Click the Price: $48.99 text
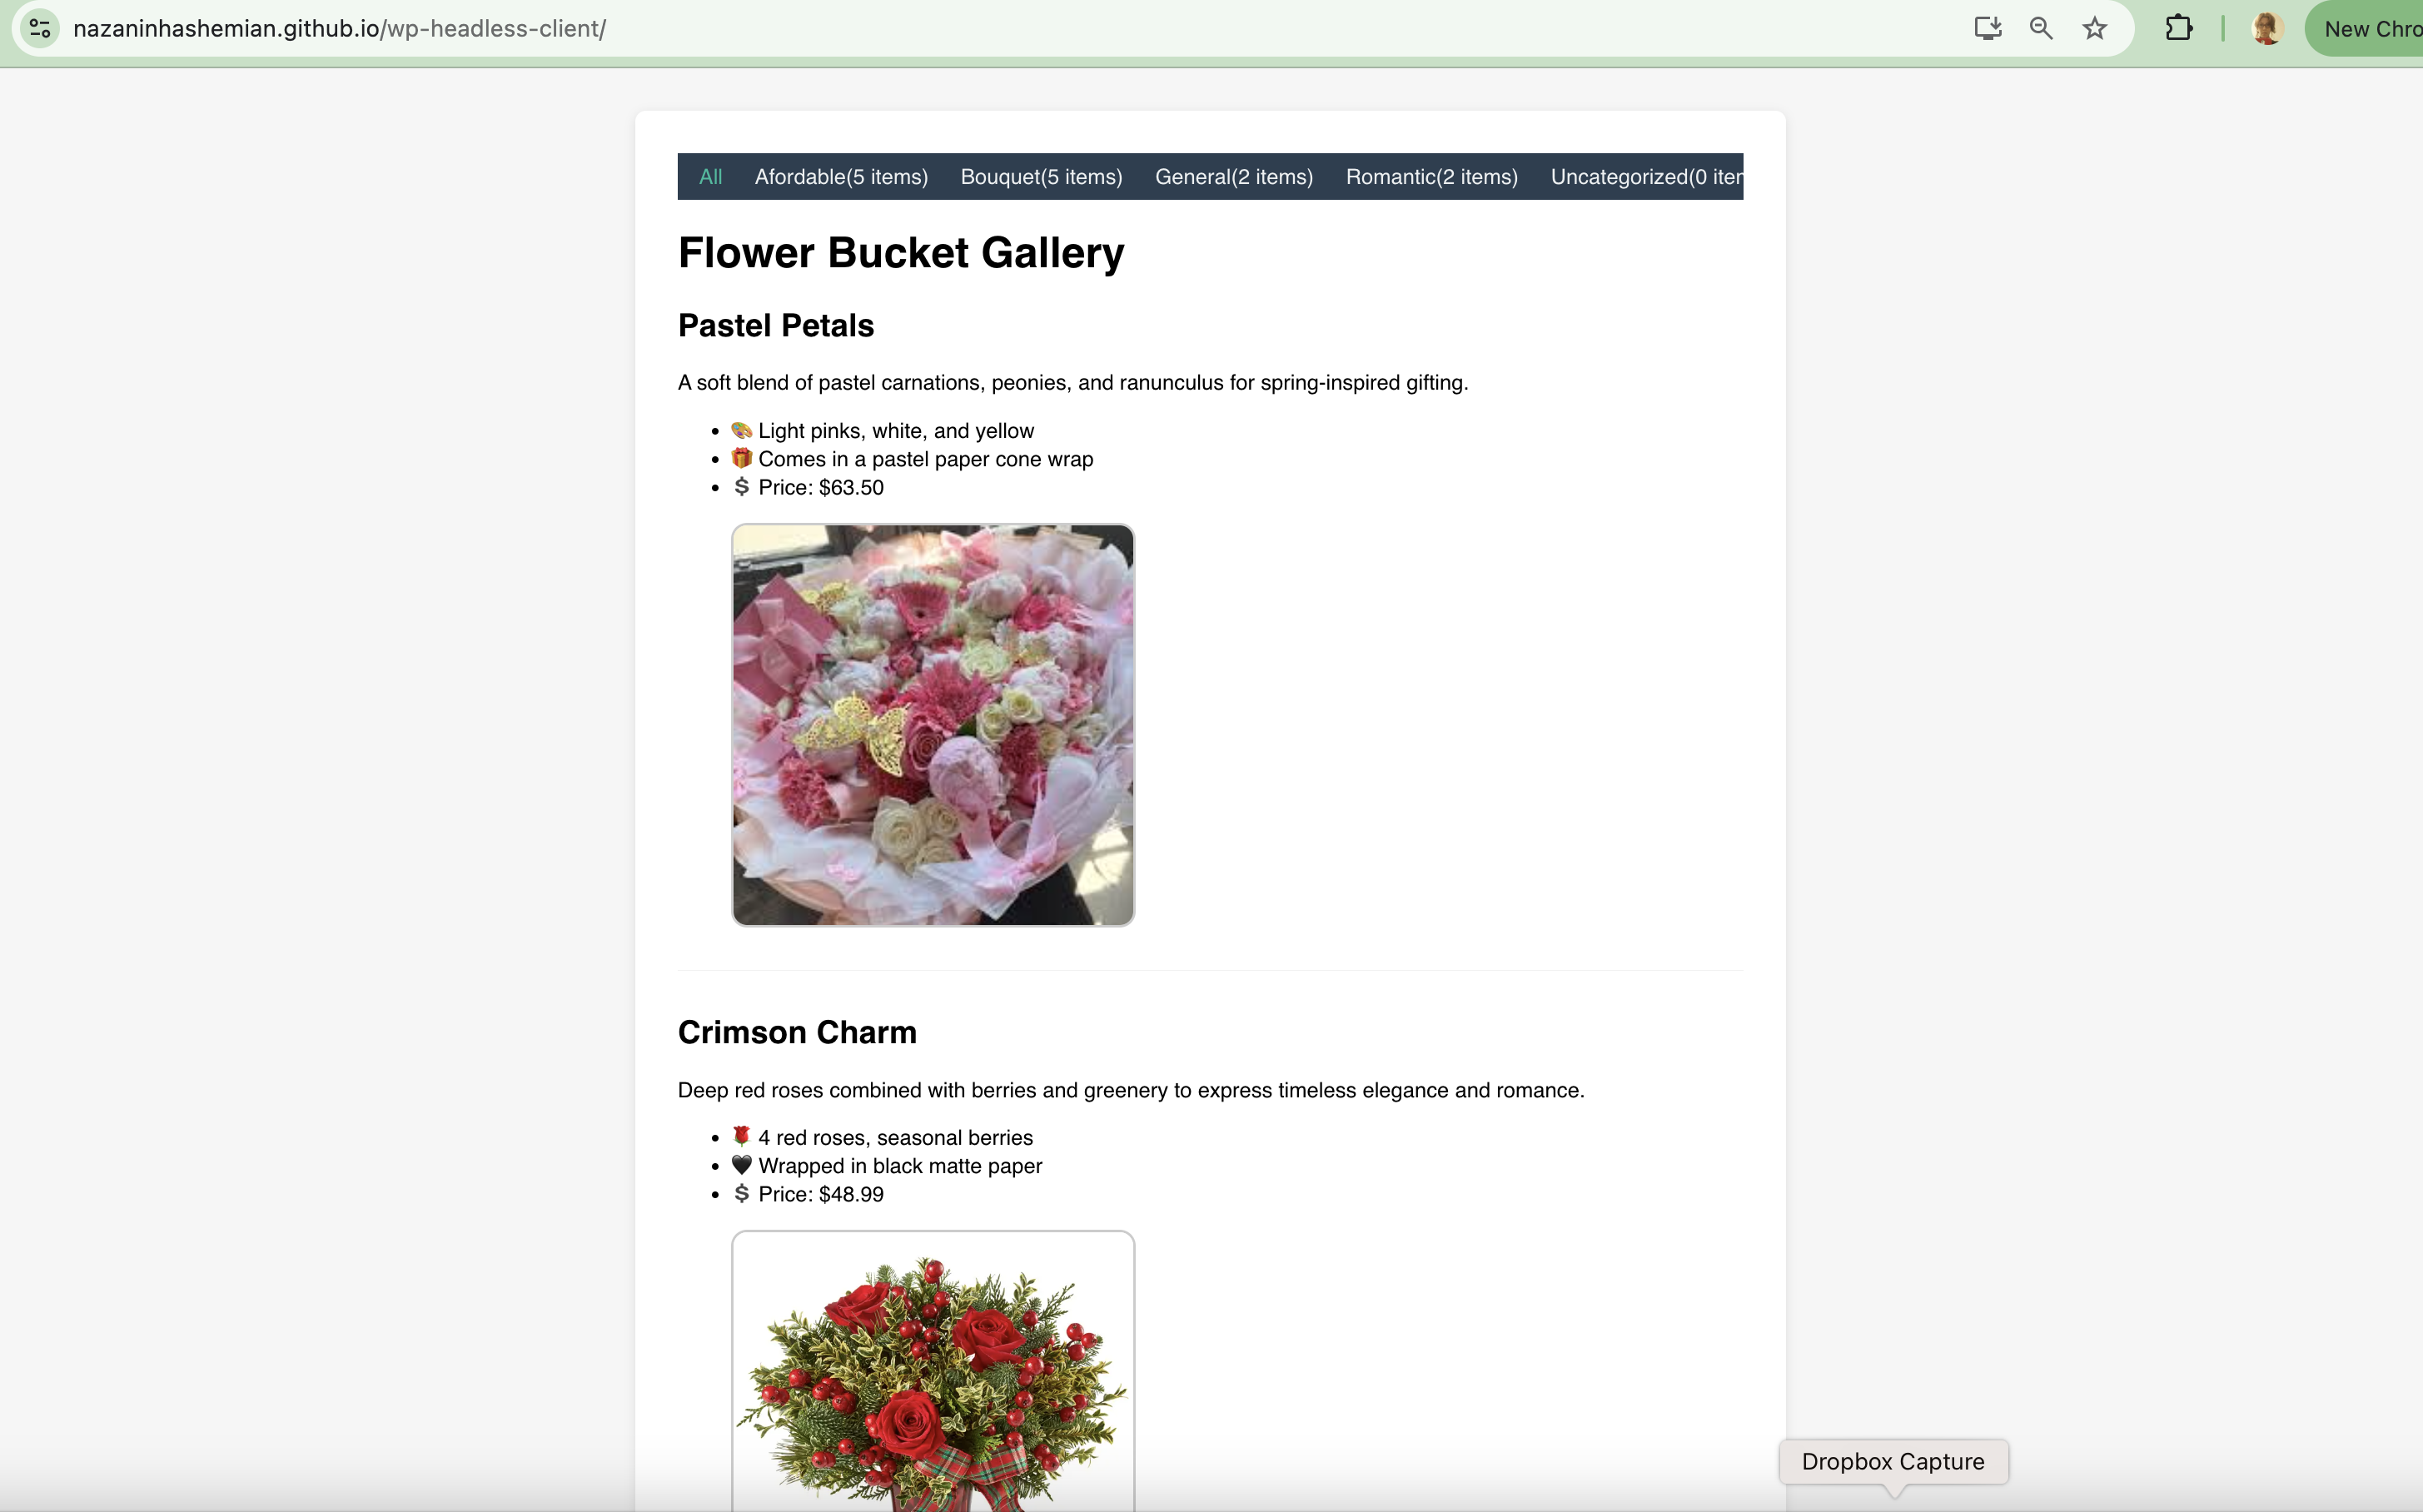Image resolution: width=2423 pixels, height=1512 pixels. (x=821, y=1195)
